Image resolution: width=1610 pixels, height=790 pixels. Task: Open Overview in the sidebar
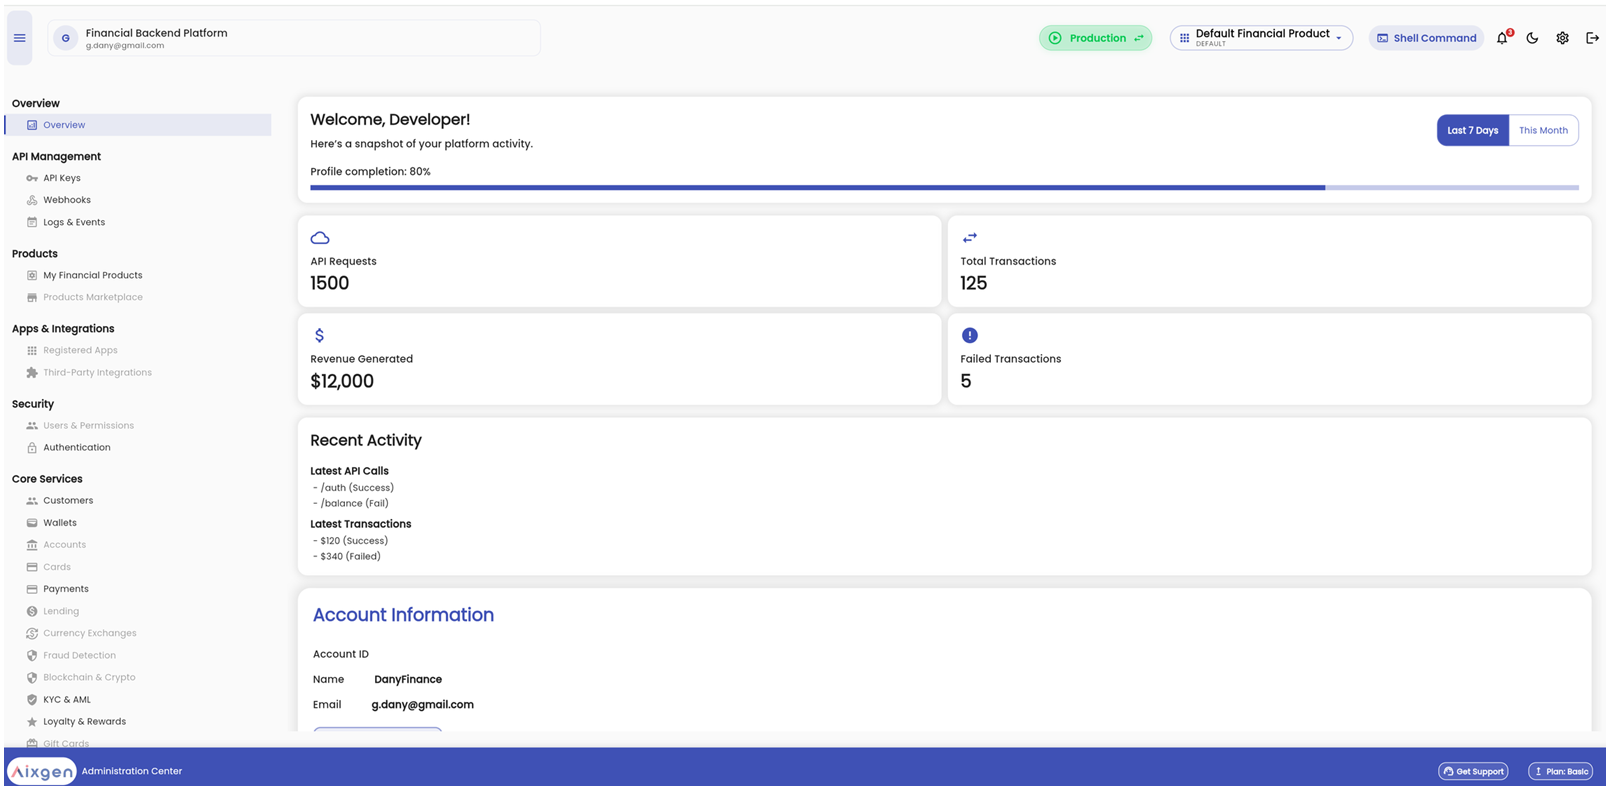point(138,125)
